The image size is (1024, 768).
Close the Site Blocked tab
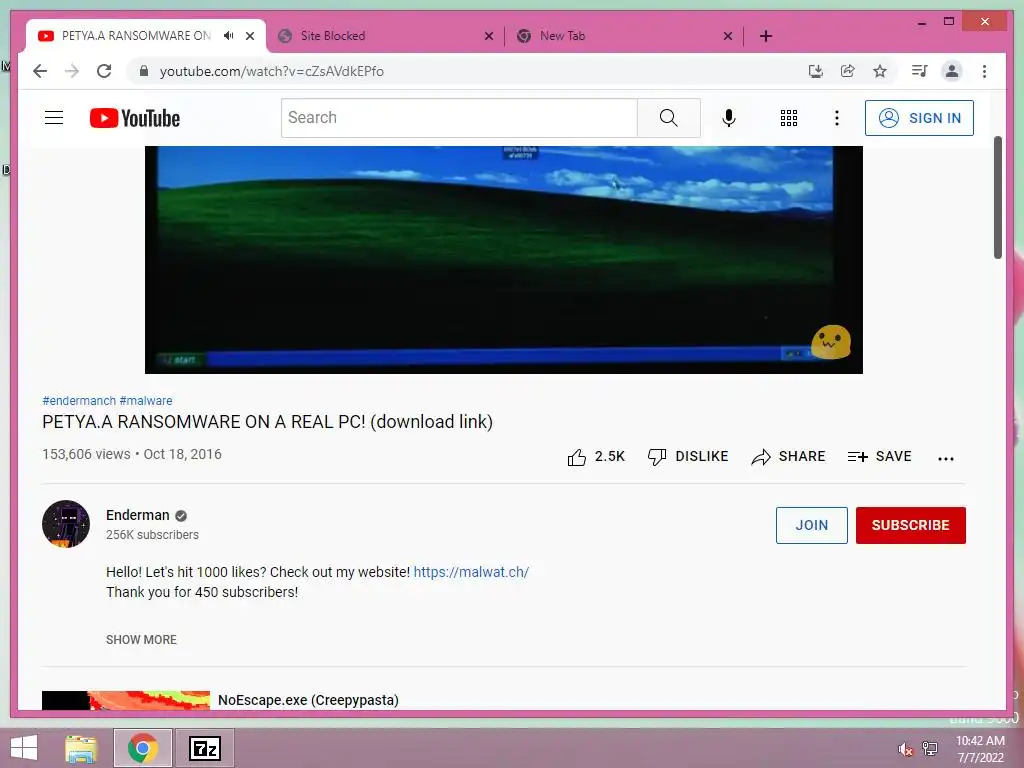click(488, 37)
